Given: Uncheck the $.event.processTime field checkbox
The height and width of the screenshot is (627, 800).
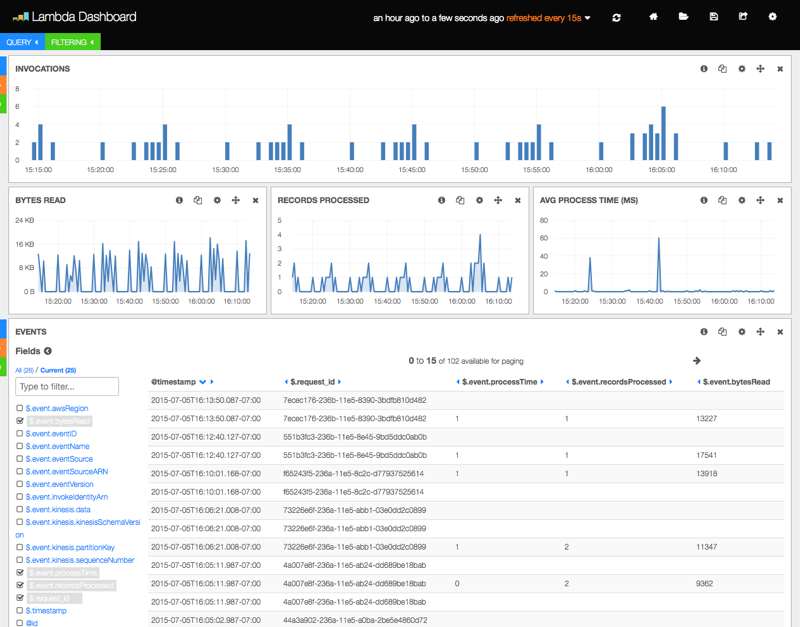Looking at the screenshot, I should (18, 574).
